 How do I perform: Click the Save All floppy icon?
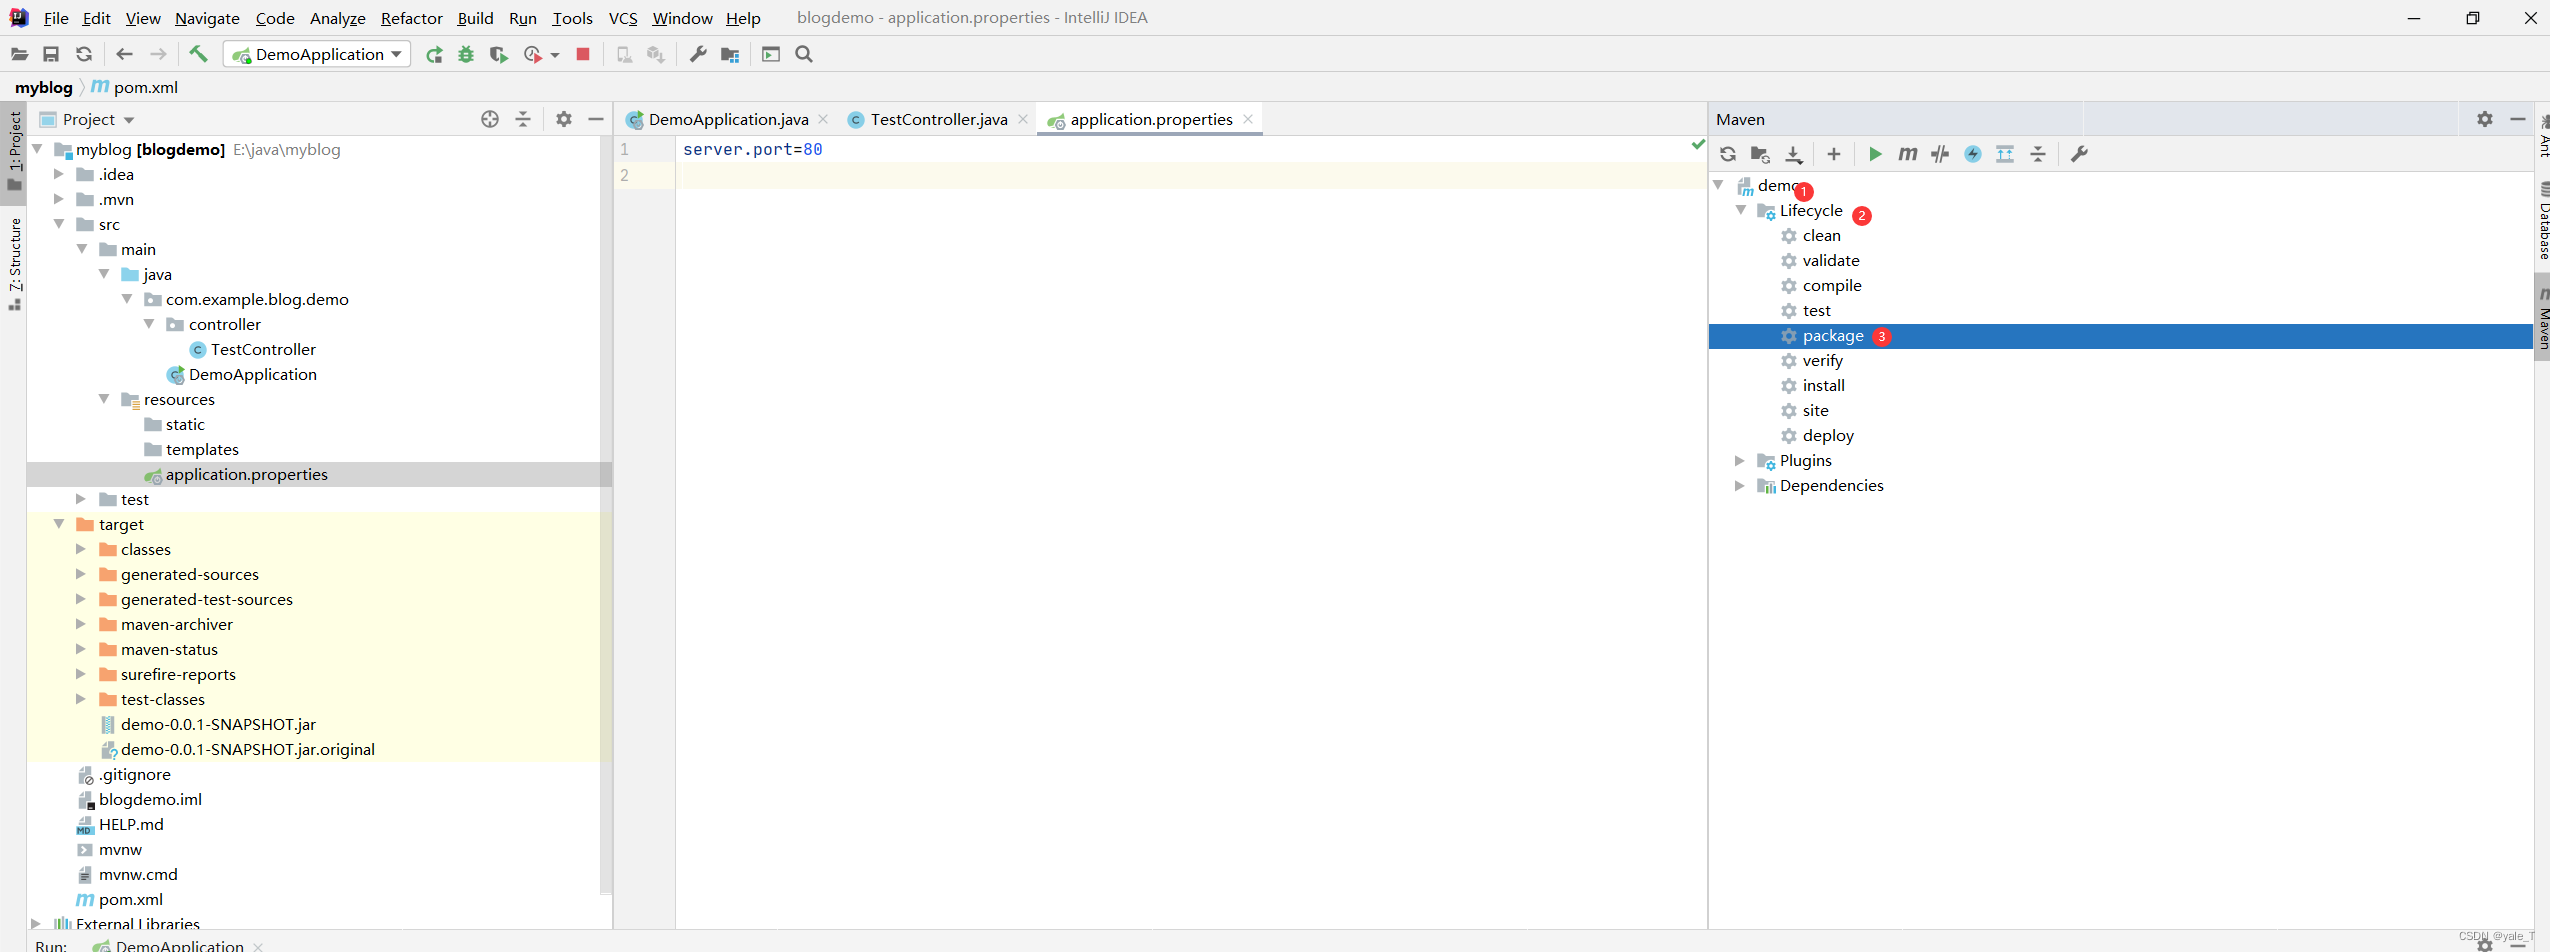51,54
